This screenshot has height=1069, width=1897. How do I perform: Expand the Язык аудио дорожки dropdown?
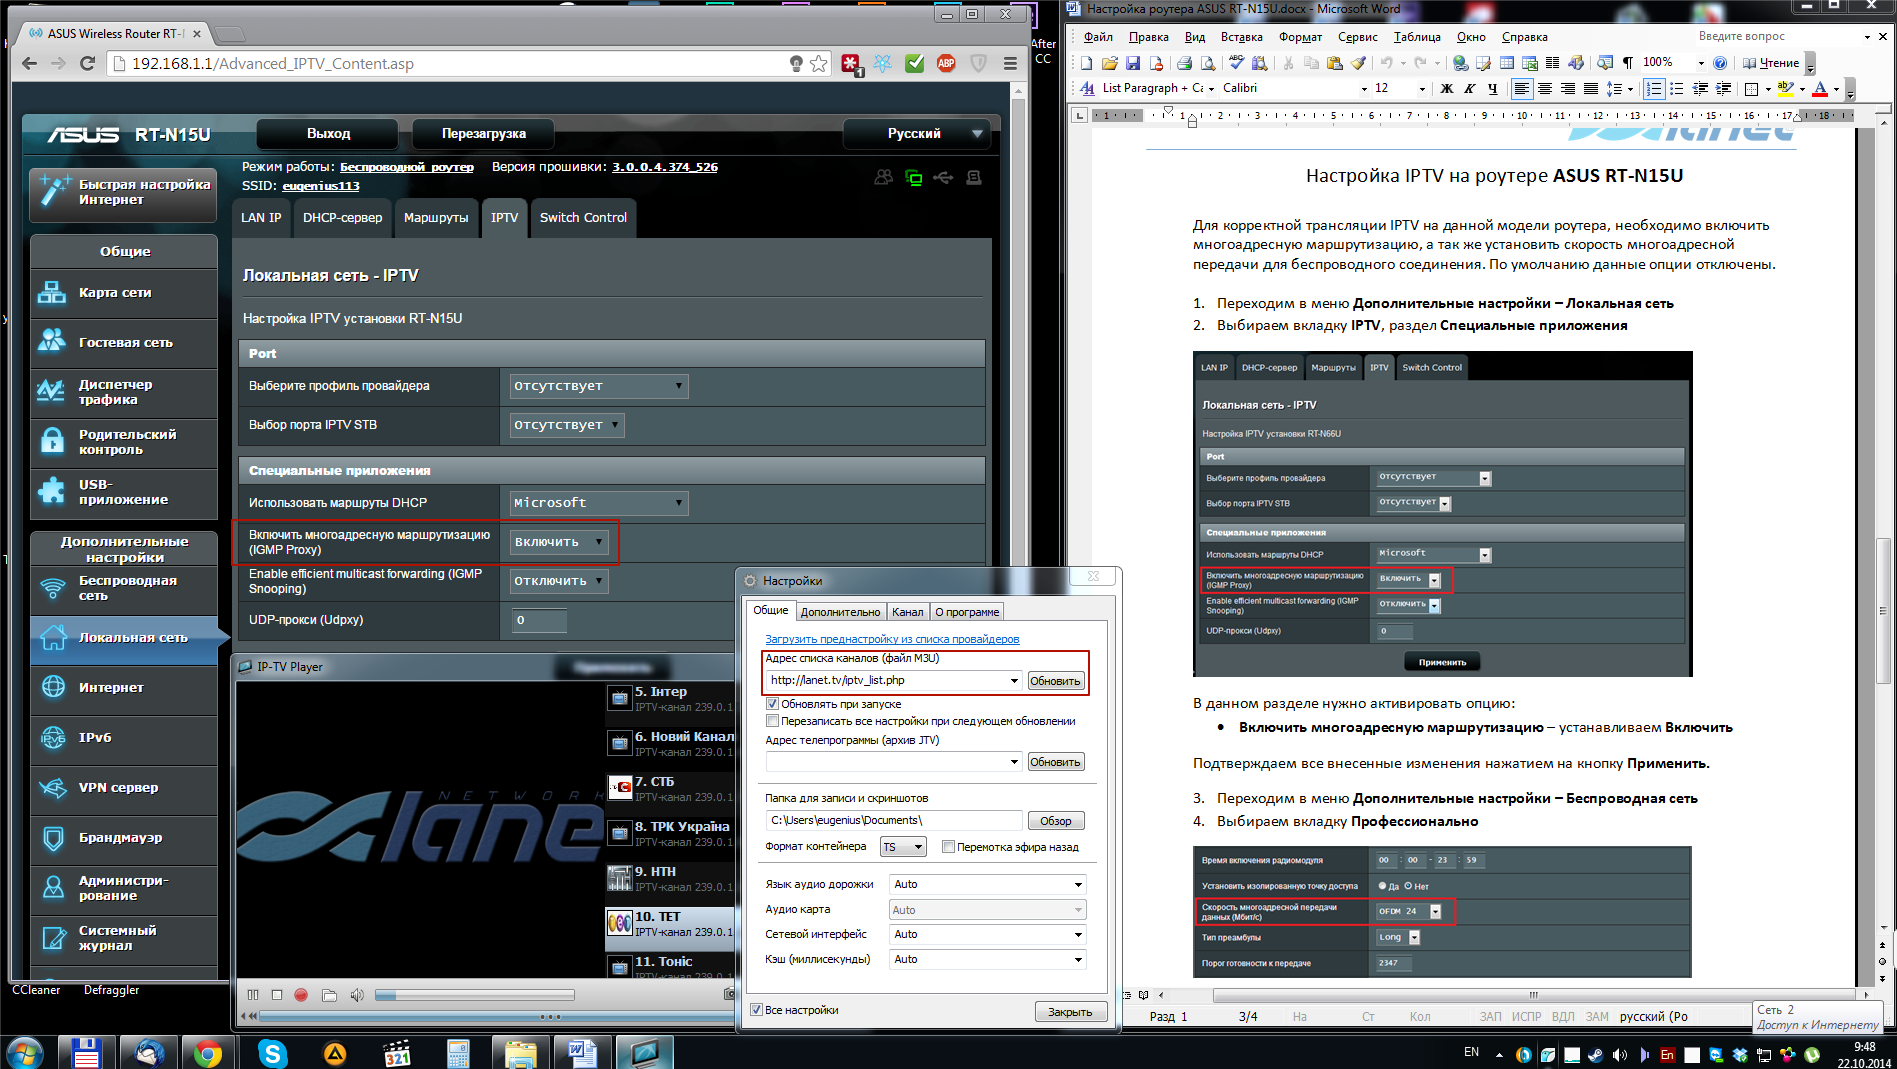click(x=987, y=884)
